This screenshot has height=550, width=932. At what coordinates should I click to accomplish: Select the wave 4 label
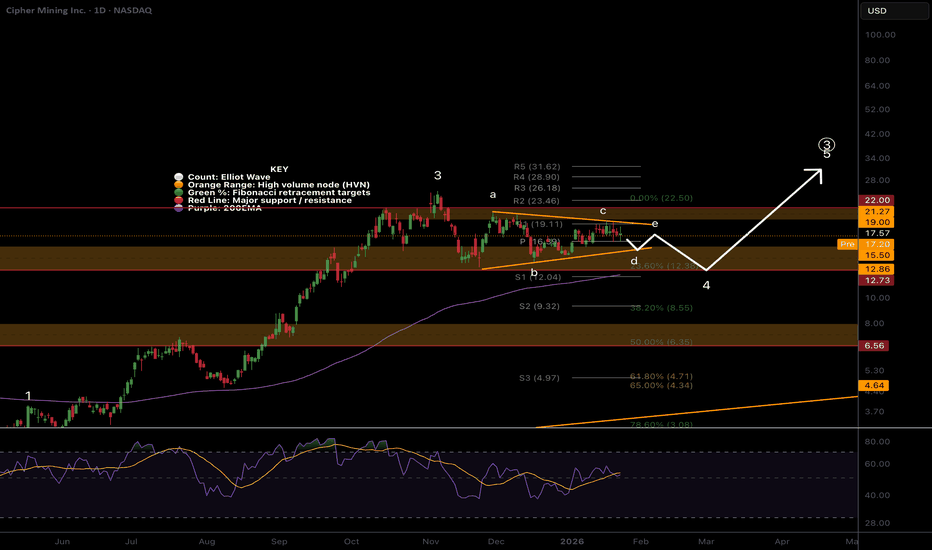click(x=706, y=285)
